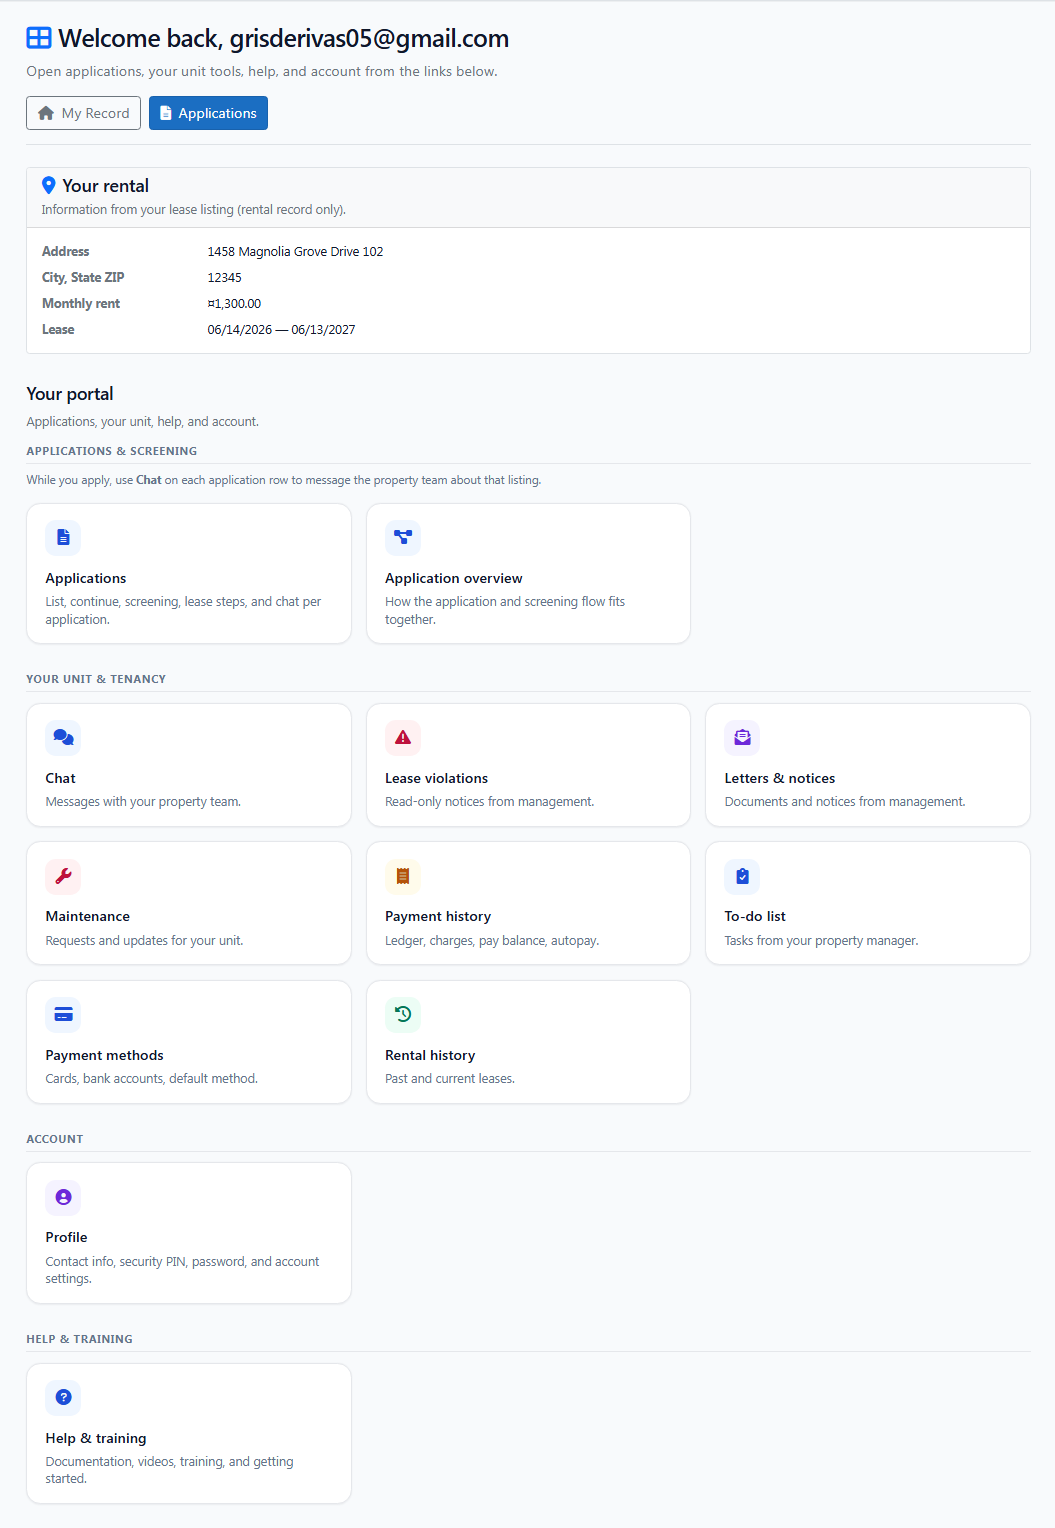The width and height of the screenshot is (1055, 1528).
Task: Click the Monthly rent label
Action: point(81,303)
